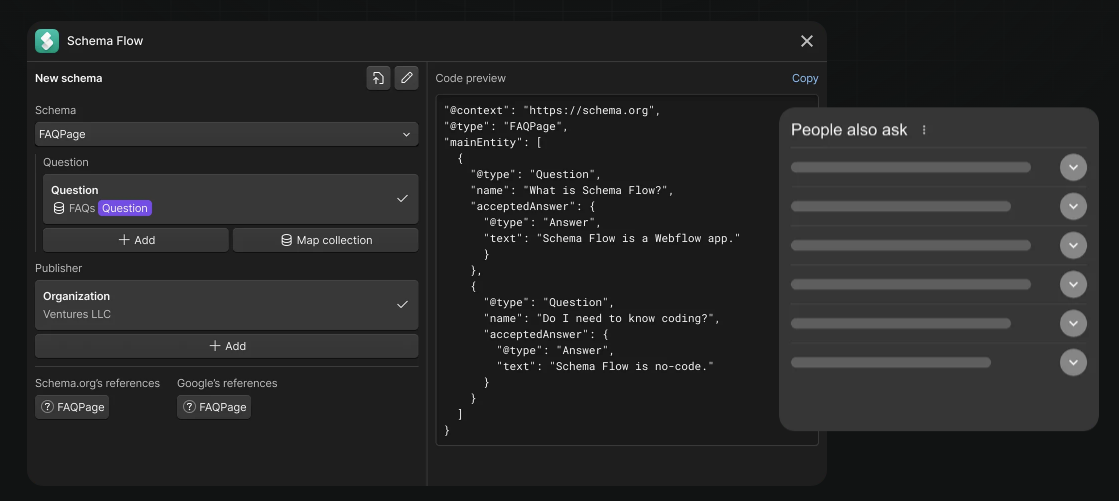This screenshot has width=1119, height=501.
Task: Close the Schema Flow panel
Action: point(807,41)
